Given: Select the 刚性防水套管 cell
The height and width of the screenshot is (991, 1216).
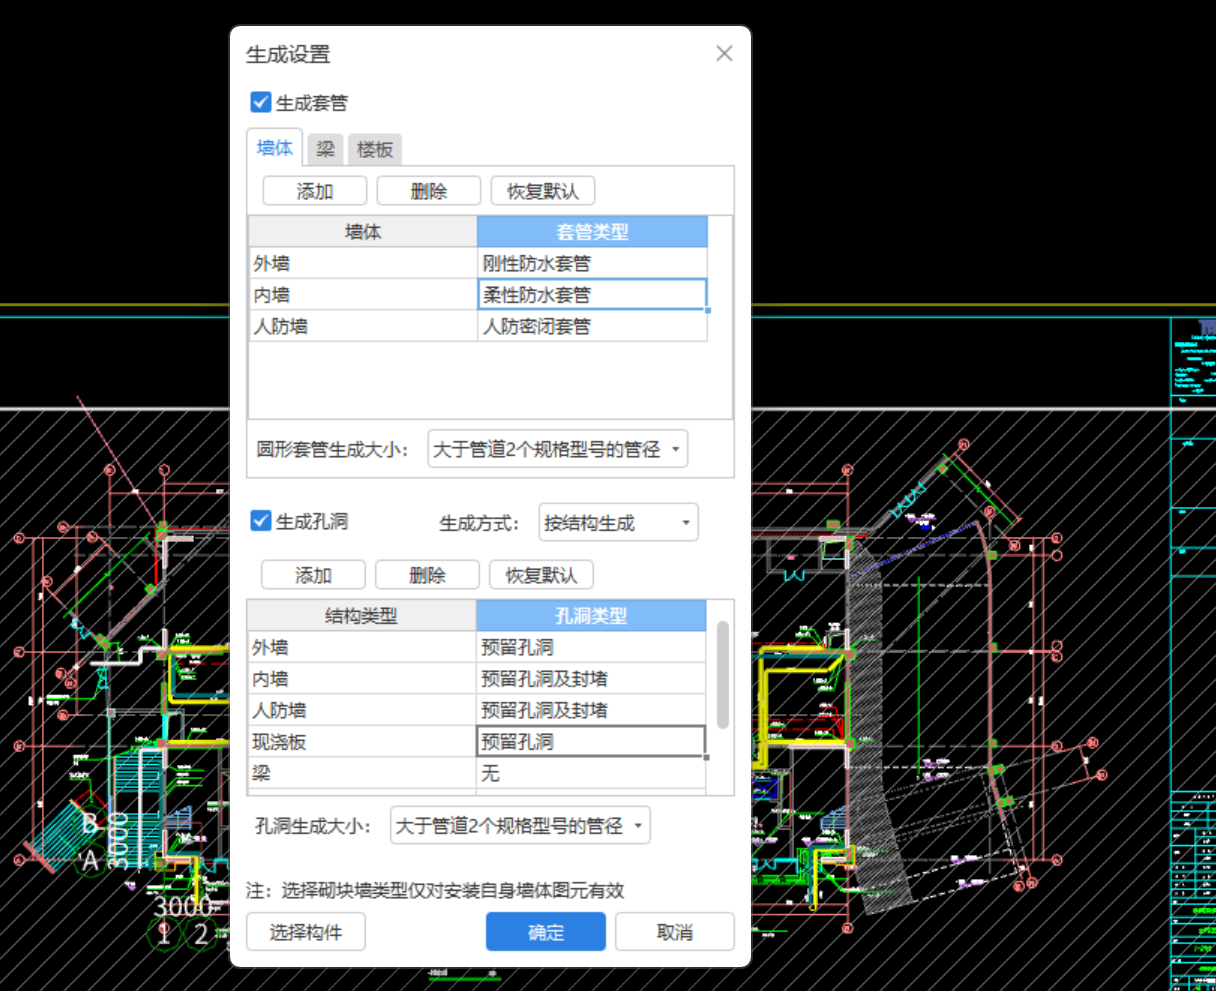Looking at the screenshot, I should 593,263.
